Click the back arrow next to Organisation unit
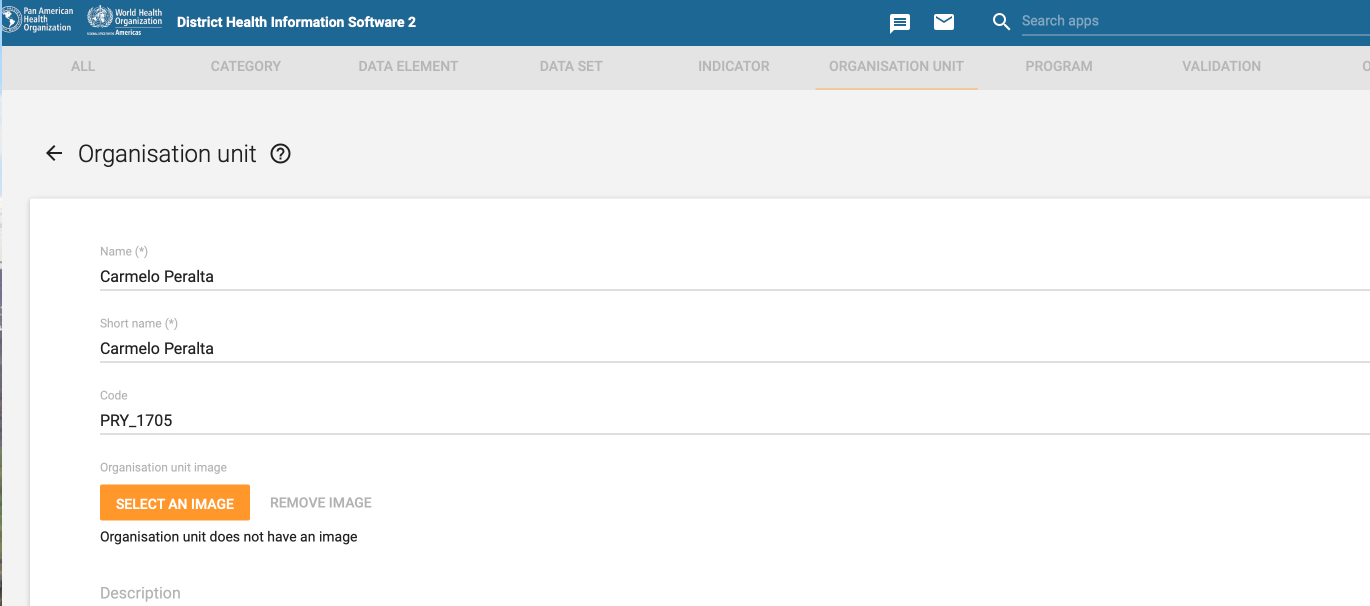This screenshot has height=606, width=1370. tap(53, 153)
